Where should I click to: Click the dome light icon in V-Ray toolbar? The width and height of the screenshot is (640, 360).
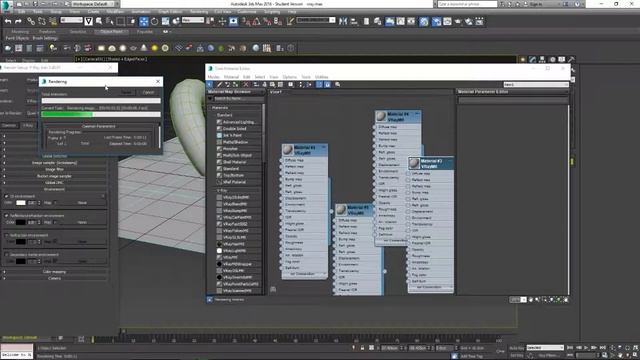pos(112,48)
